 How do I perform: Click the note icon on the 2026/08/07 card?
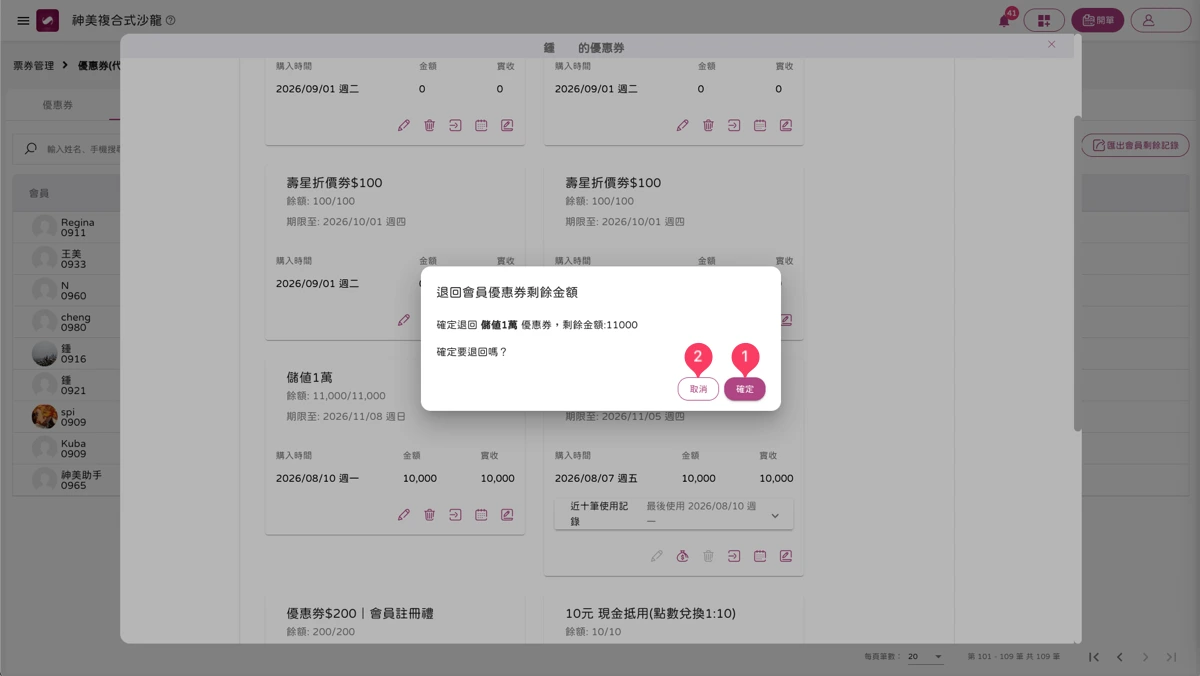[786, 556]
